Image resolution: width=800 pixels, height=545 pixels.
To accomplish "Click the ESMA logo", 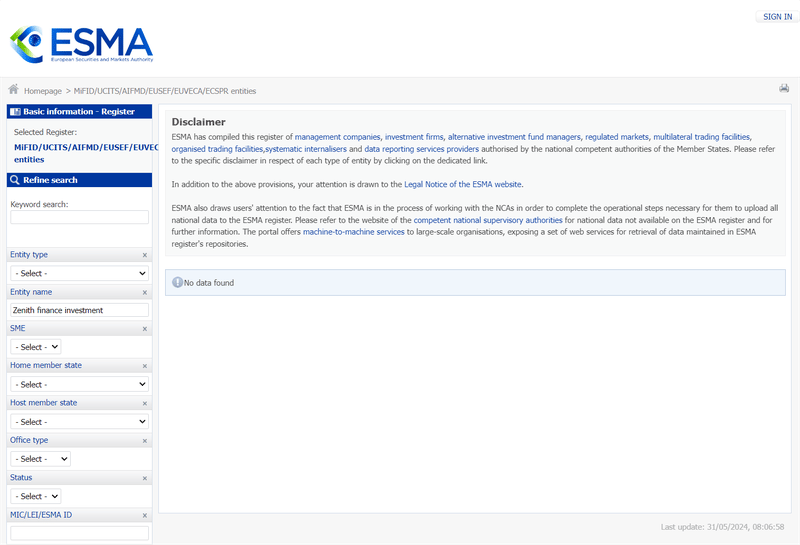I will click(82, 44).
